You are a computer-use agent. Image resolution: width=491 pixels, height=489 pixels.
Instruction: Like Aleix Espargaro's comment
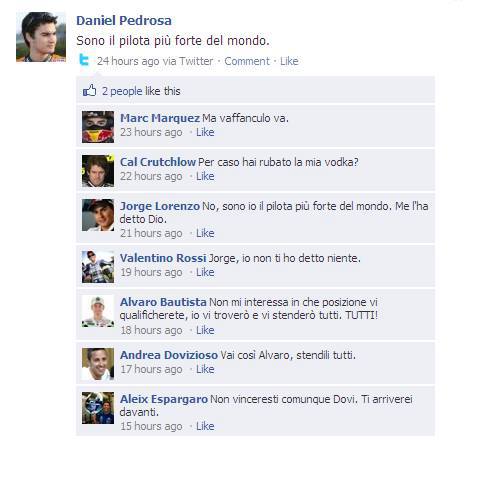pyautogui.click(x=205, y=426)
